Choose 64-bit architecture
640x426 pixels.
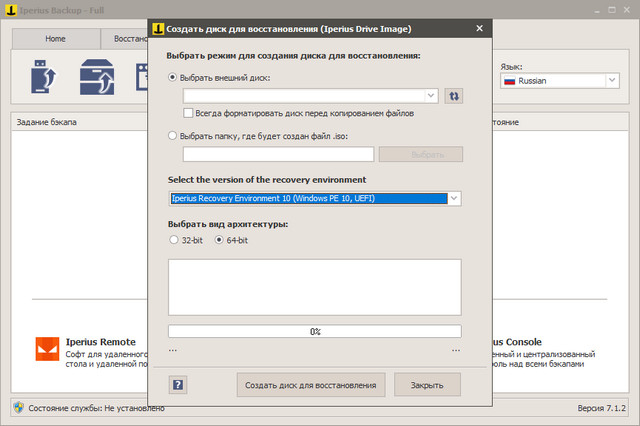click(219, 240)
